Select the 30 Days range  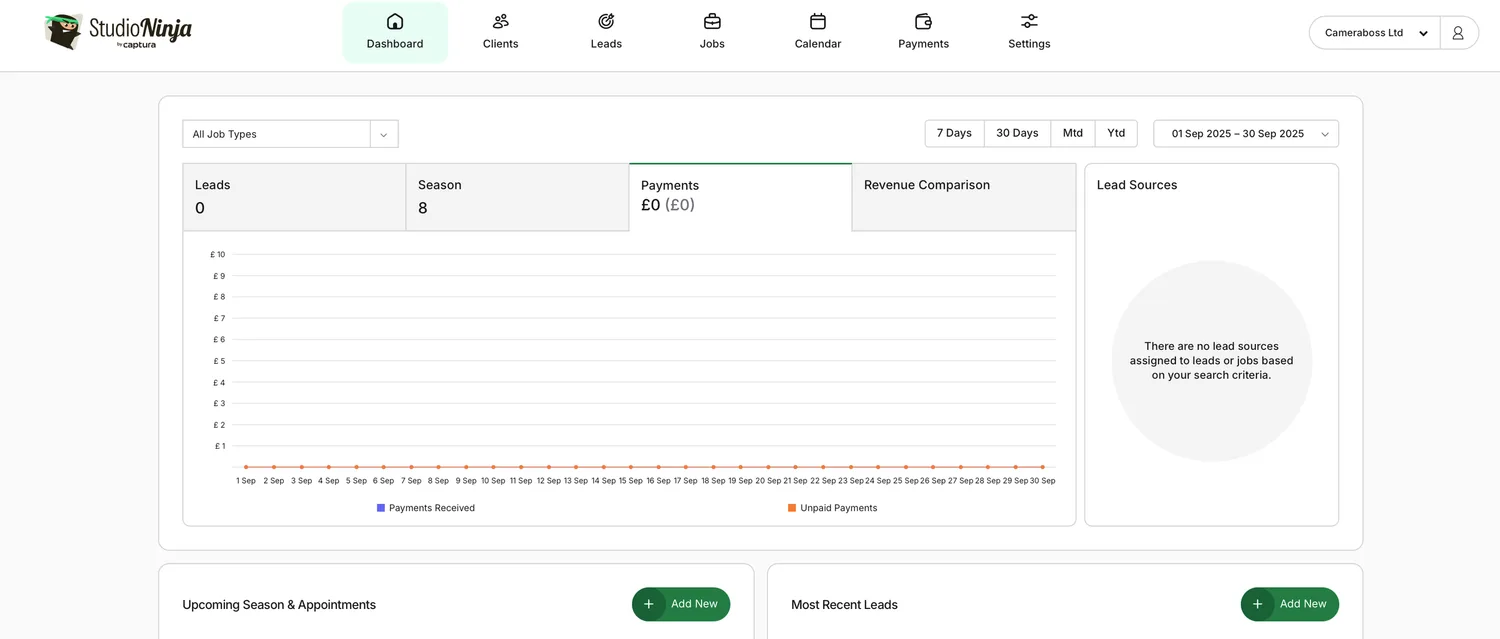pos(1017,133)
